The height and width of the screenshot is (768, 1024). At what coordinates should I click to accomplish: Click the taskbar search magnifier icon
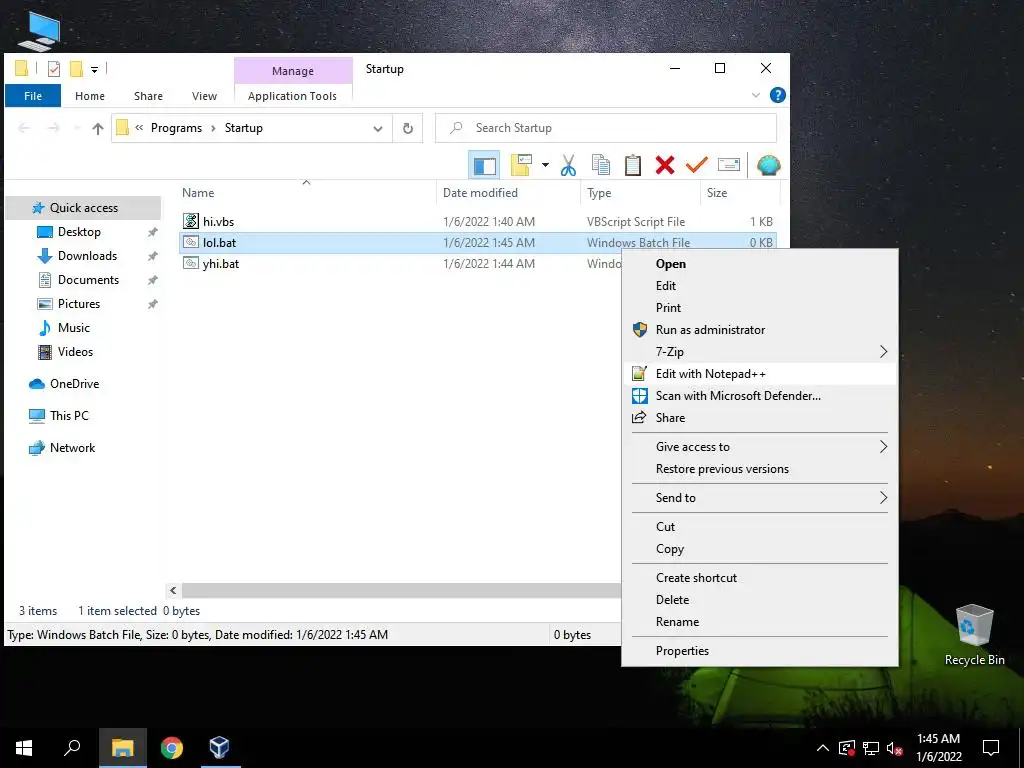click(72, 748)
